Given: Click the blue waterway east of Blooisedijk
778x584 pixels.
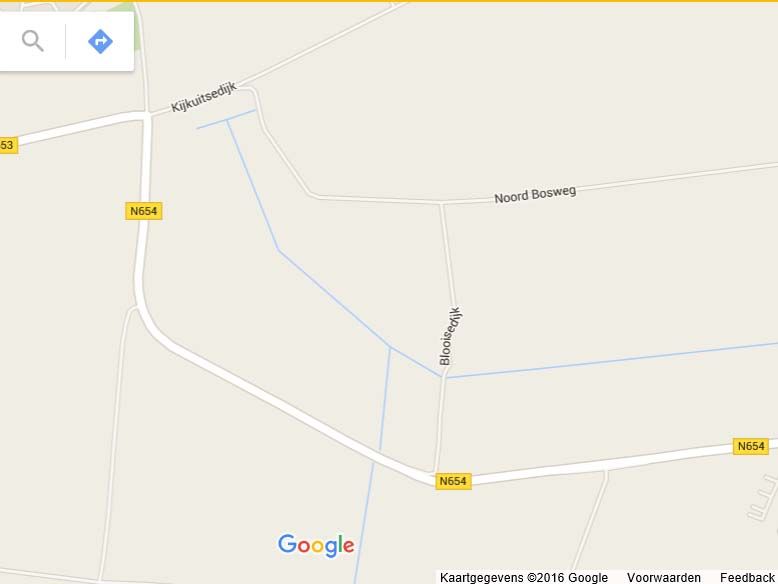Looking at the screenshot, I should coord(612,360).
